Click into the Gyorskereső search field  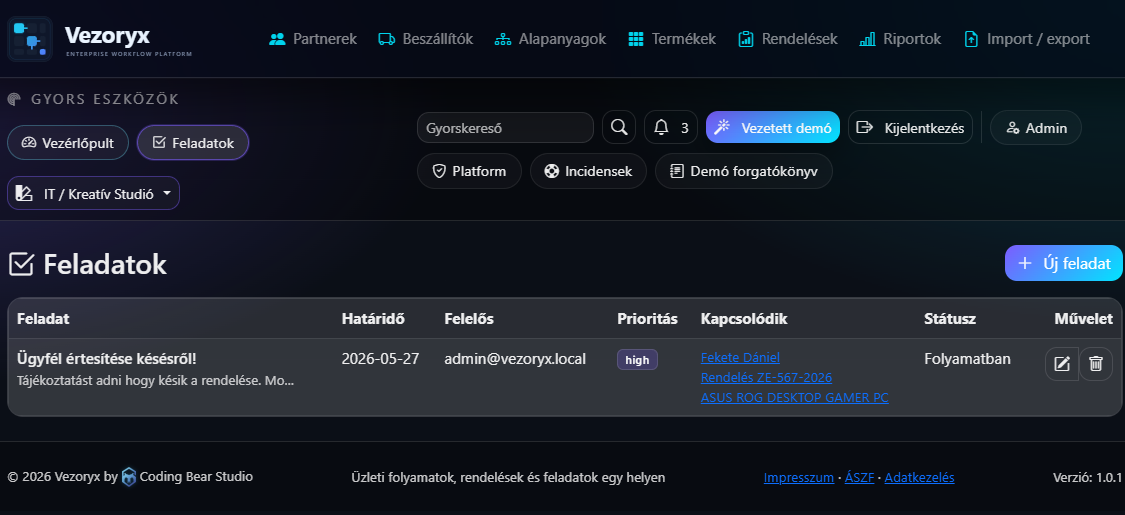pyautogui.click(x=505, y=128)
